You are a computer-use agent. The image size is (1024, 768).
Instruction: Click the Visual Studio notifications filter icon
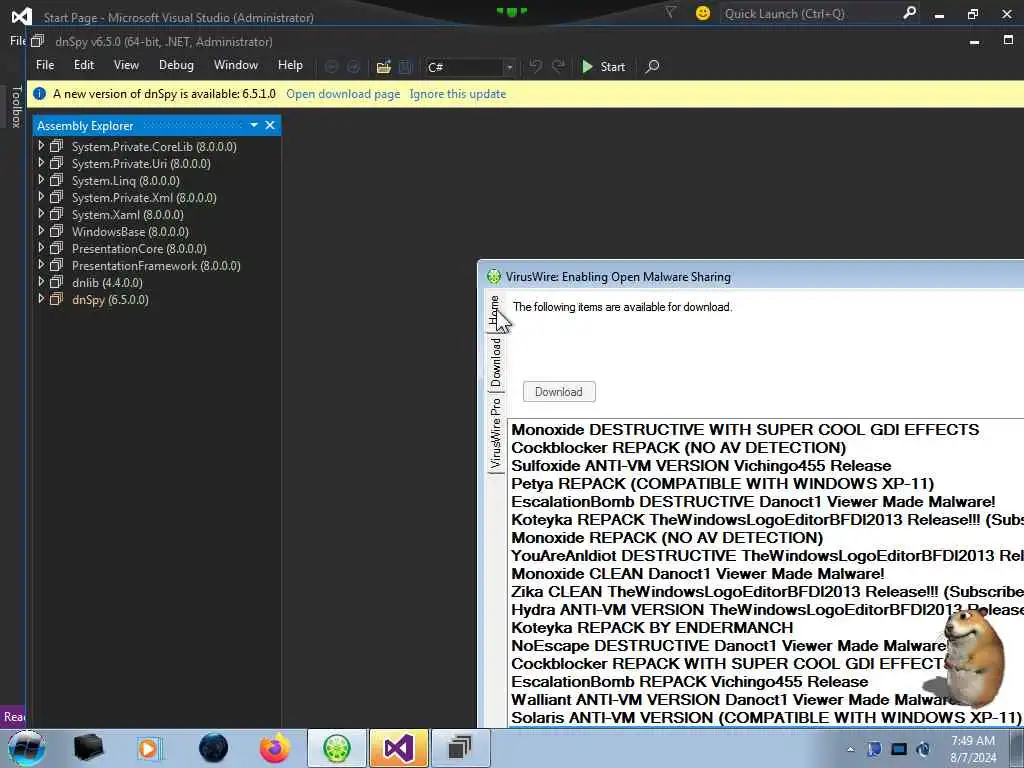[670, 12]
